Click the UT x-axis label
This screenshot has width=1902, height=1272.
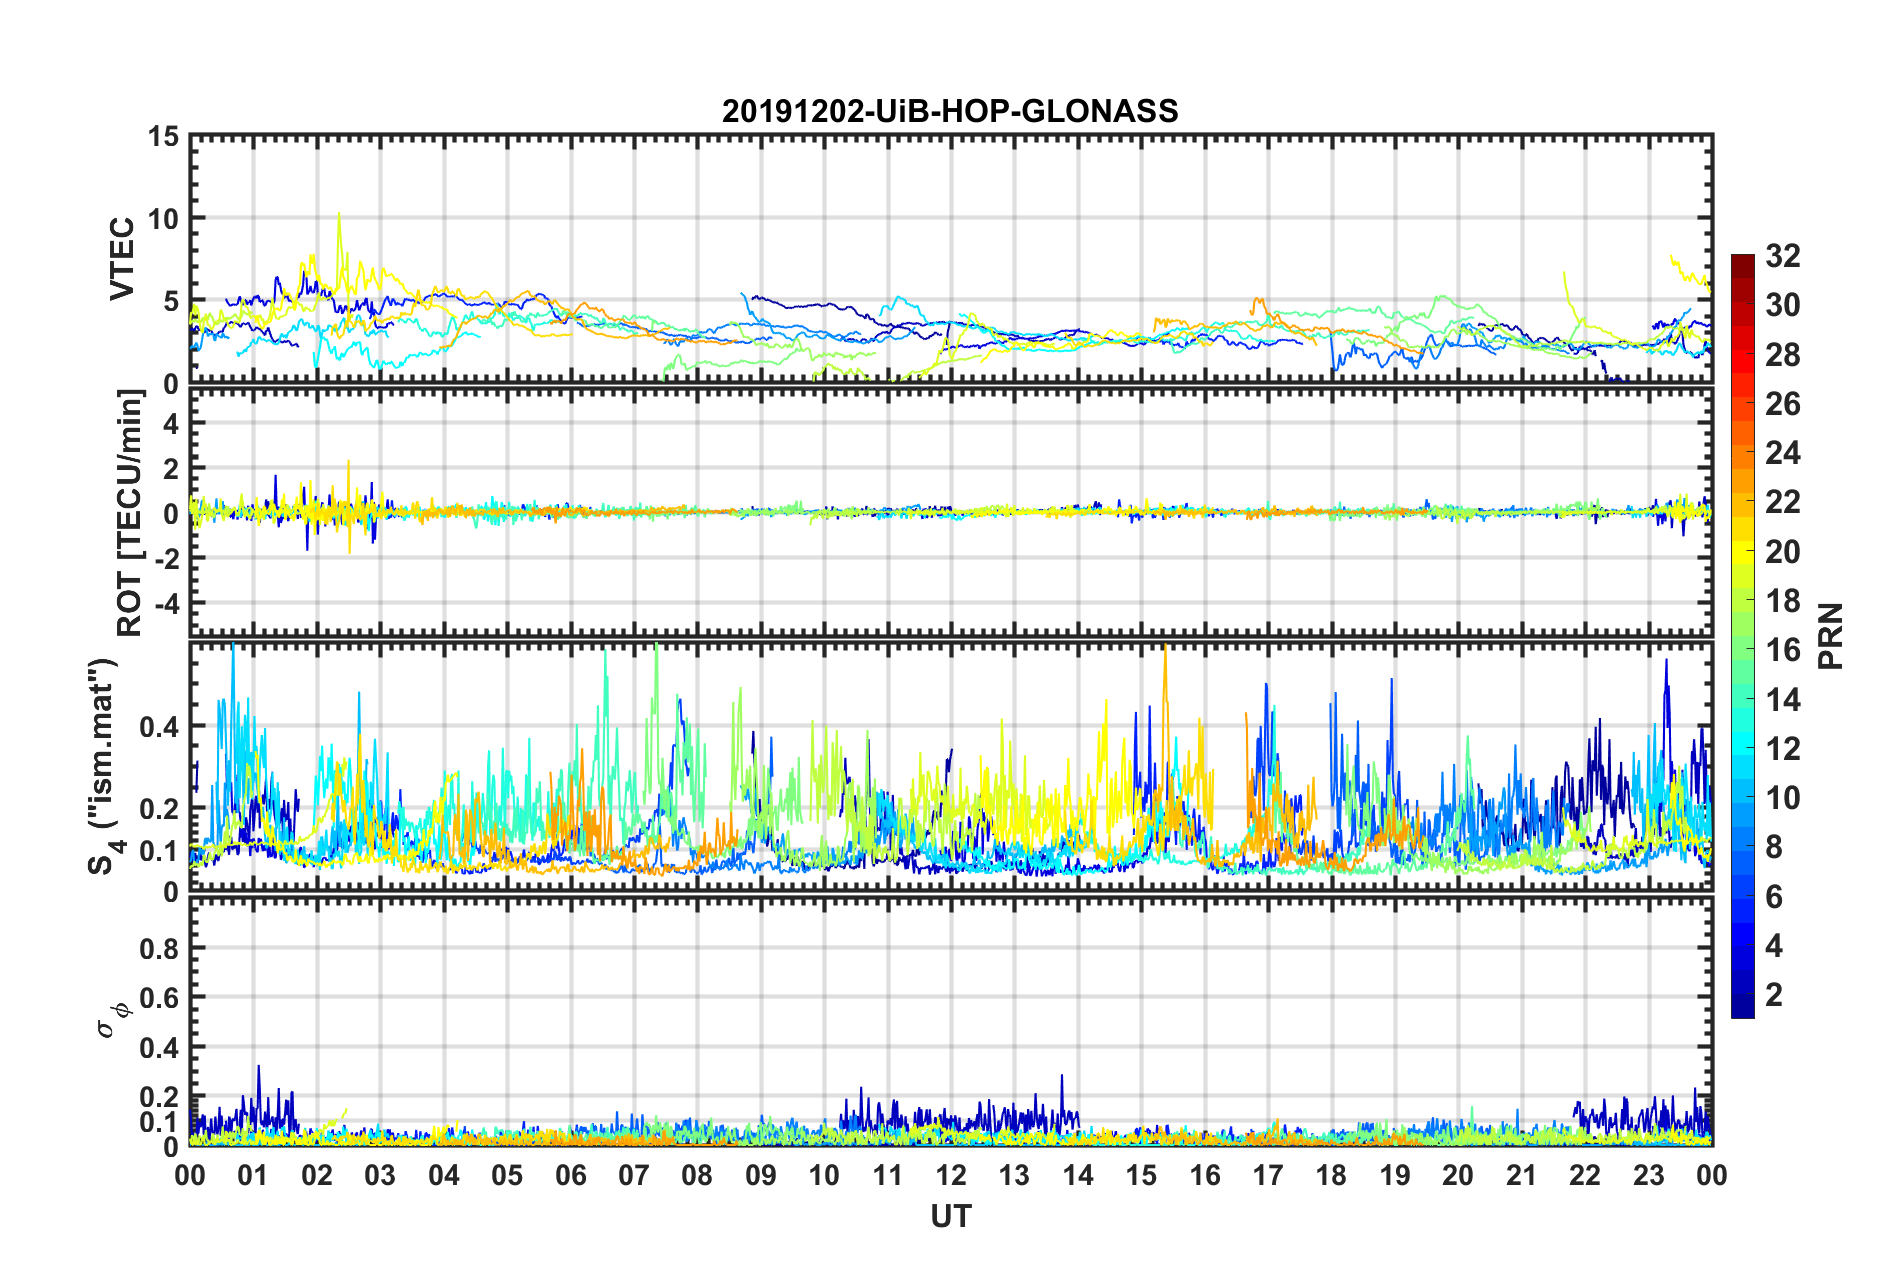tap(951, 1216)
